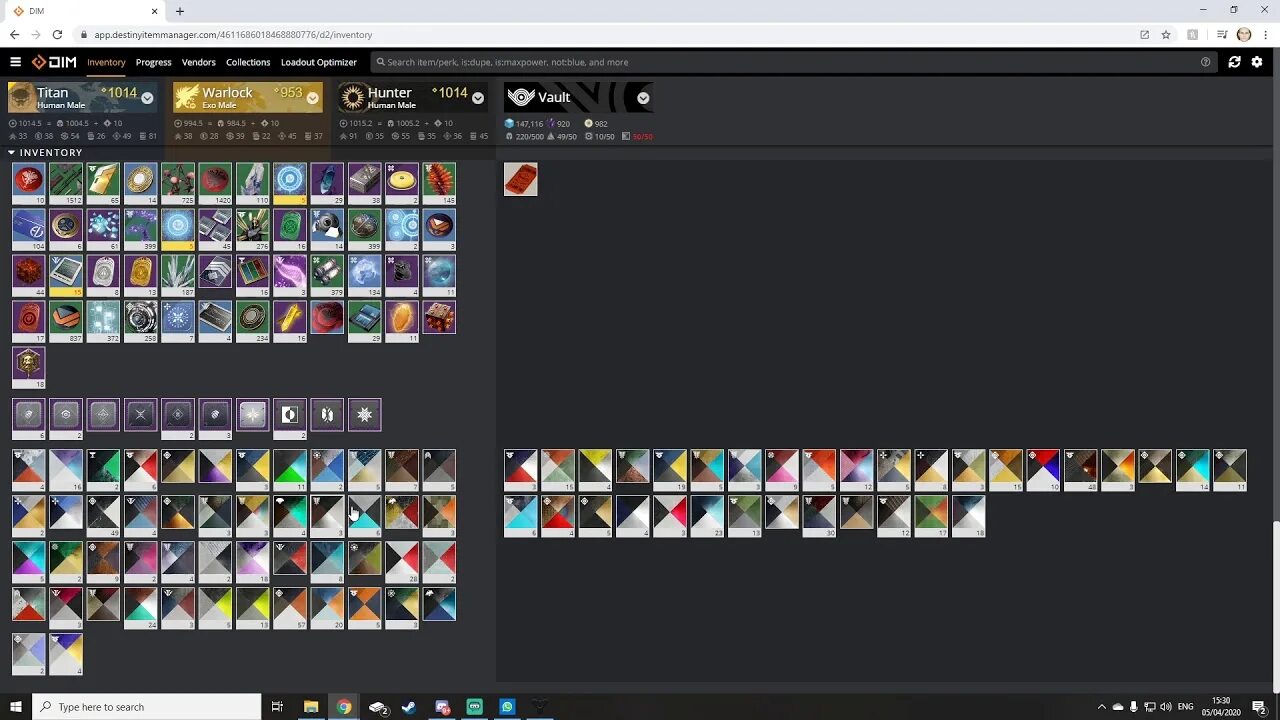Select the metallic ring item count 258
Image resolution: width=1280 pixels, height=720 pixels.
coord(141,321)
